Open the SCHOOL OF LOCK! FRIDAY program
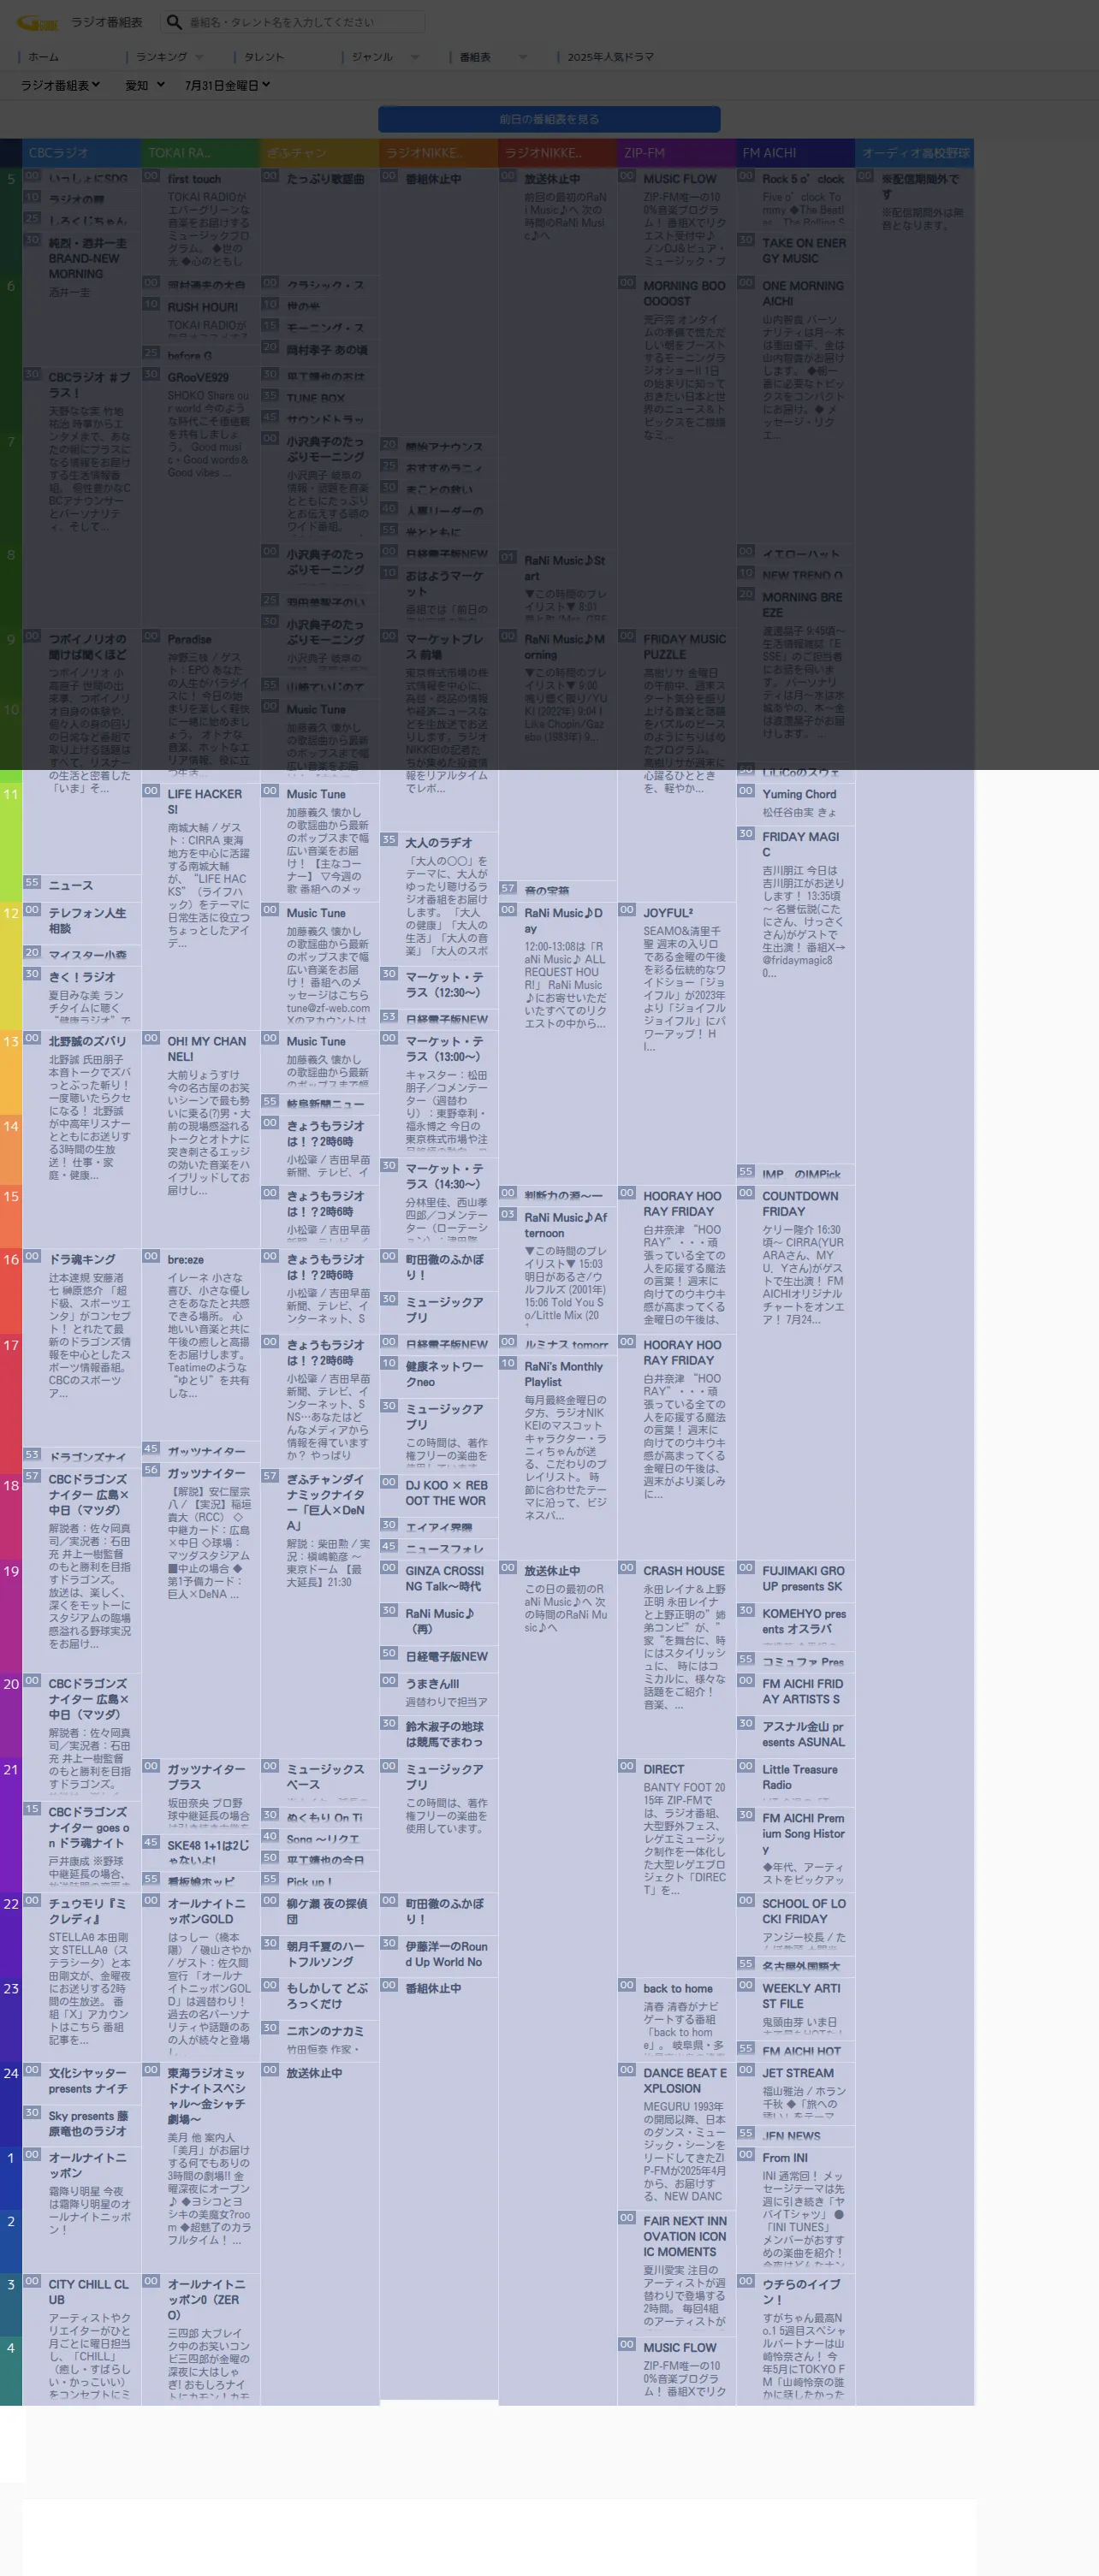Image resolution: width=1099 pixels, height=2576 pixels. click(804, 1911)
